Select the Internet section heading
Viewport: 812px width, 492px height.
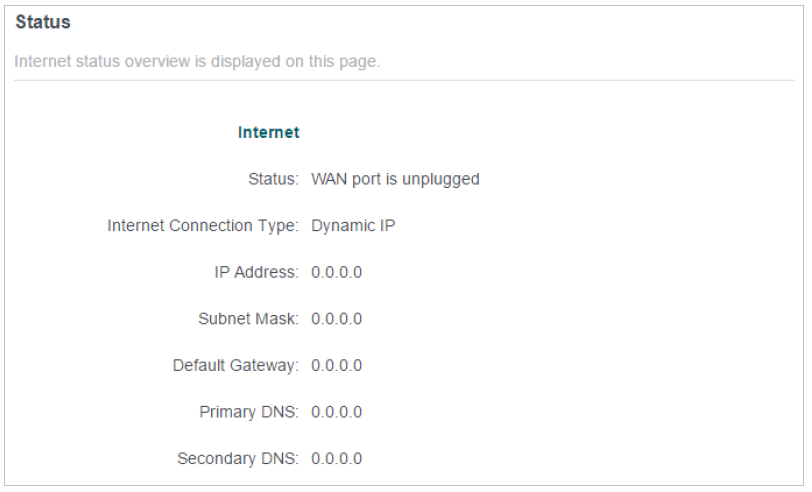(x=268, y=131)
